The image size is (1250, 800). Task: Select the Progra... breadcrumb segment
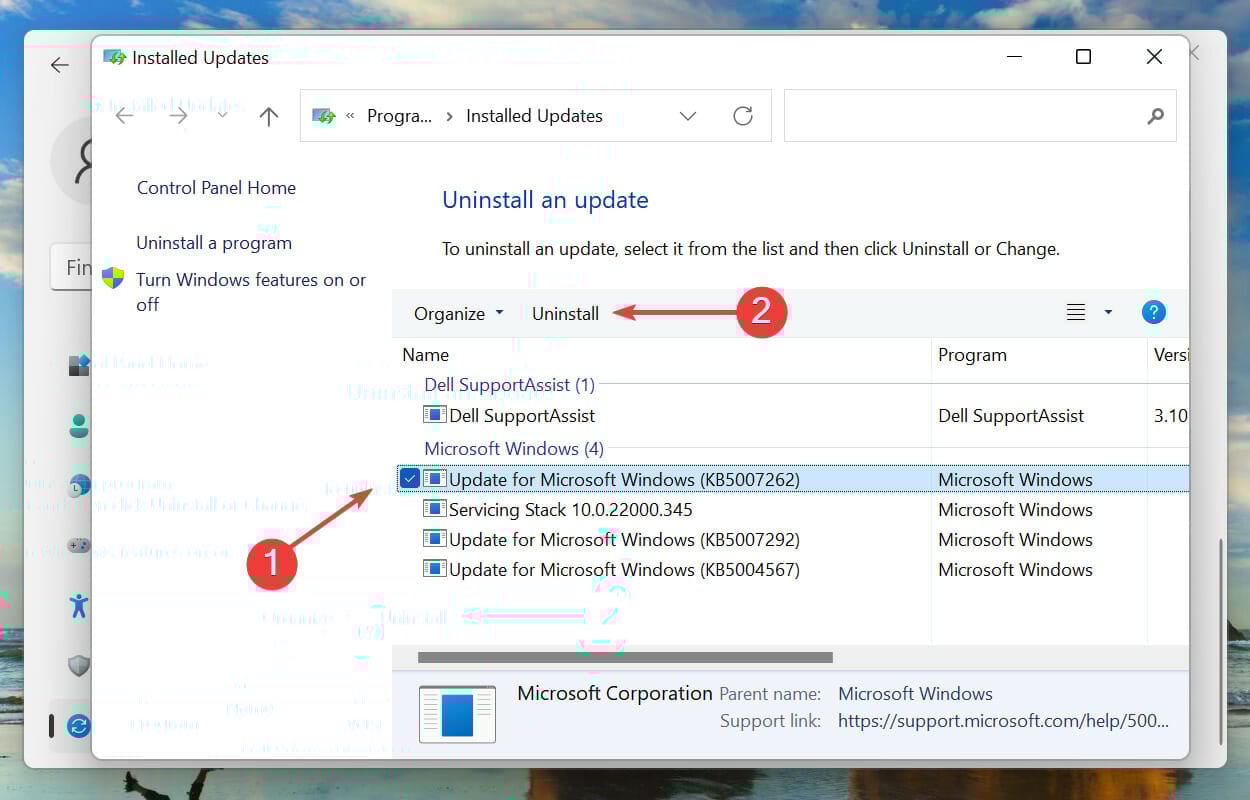(399, 116)
